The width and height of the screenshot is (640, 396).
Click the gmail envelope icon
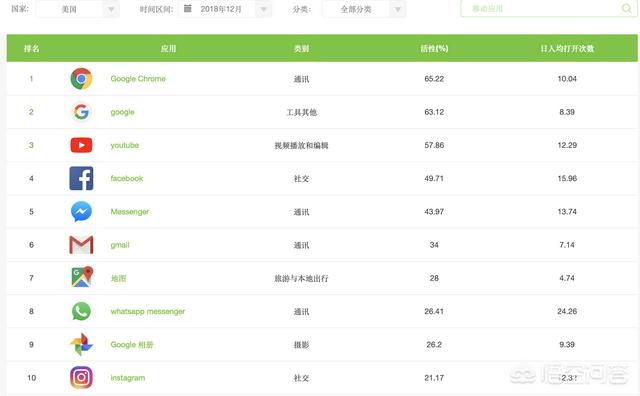point(81,245)
